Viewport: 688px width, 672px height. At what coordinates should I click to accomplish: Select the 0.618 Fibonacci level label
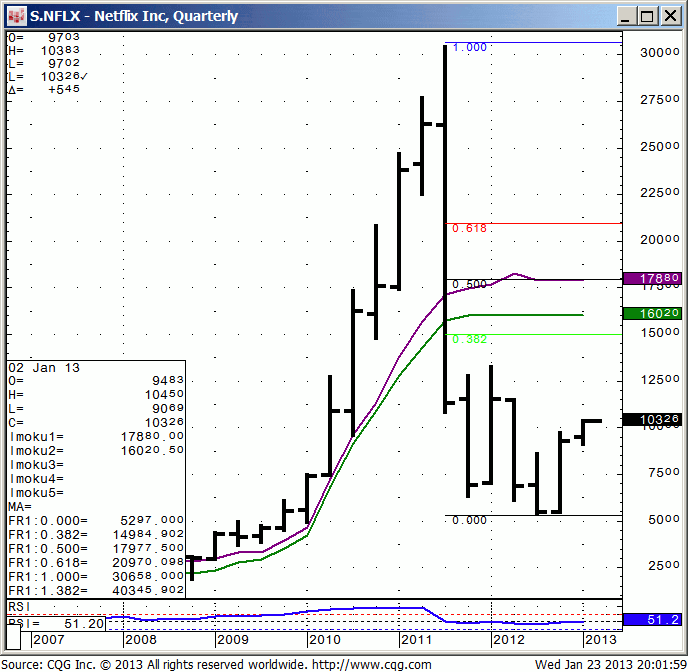click(x=469, y=228)
